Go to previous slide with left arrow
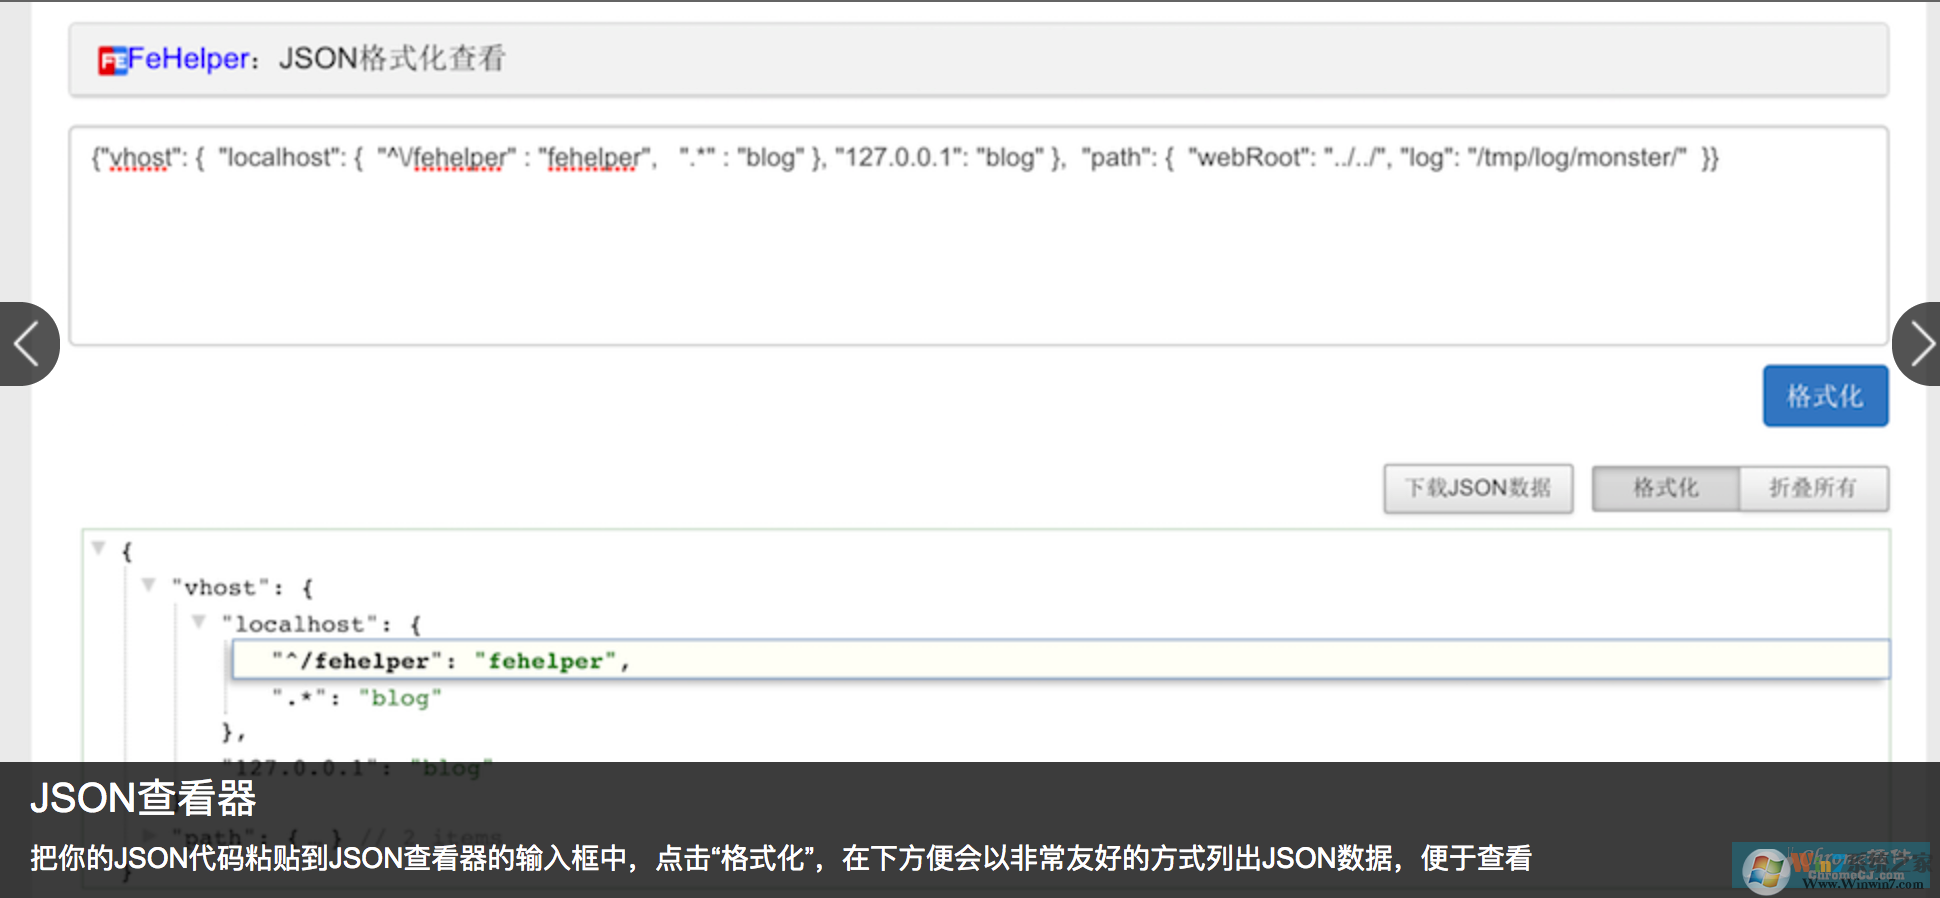This screenshot has width=1940, height=898. 28,344
